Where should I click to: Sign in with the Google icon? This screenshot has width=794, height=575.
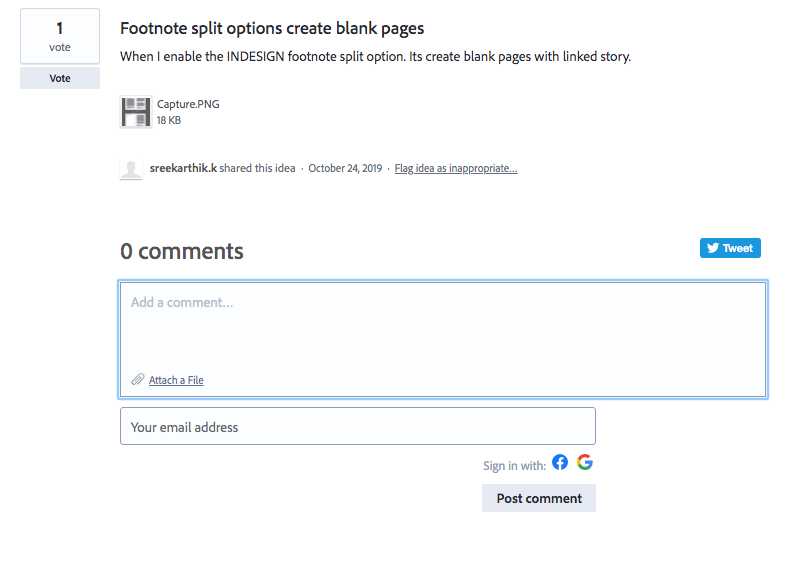click(585, 462)
